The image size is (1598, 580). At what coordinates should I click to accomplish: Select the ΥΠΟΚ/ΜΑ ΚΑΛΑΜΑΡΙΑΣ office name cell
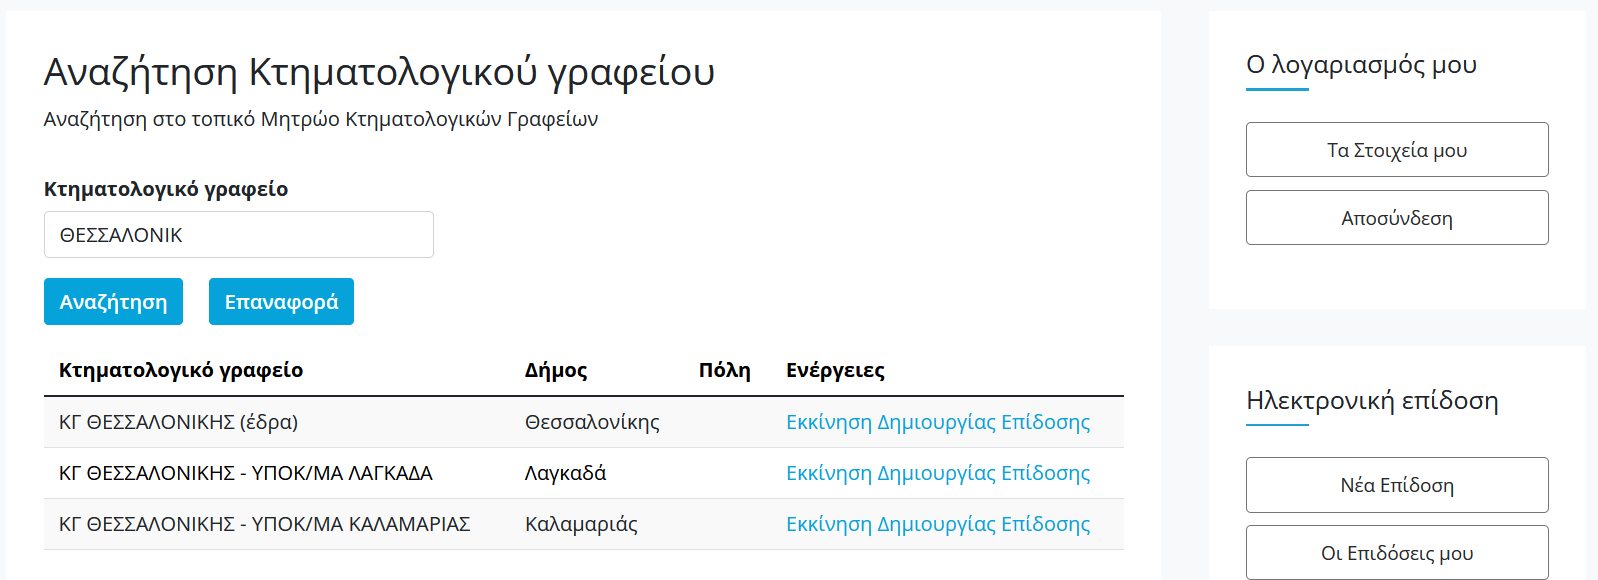click(x=264, y=524)
